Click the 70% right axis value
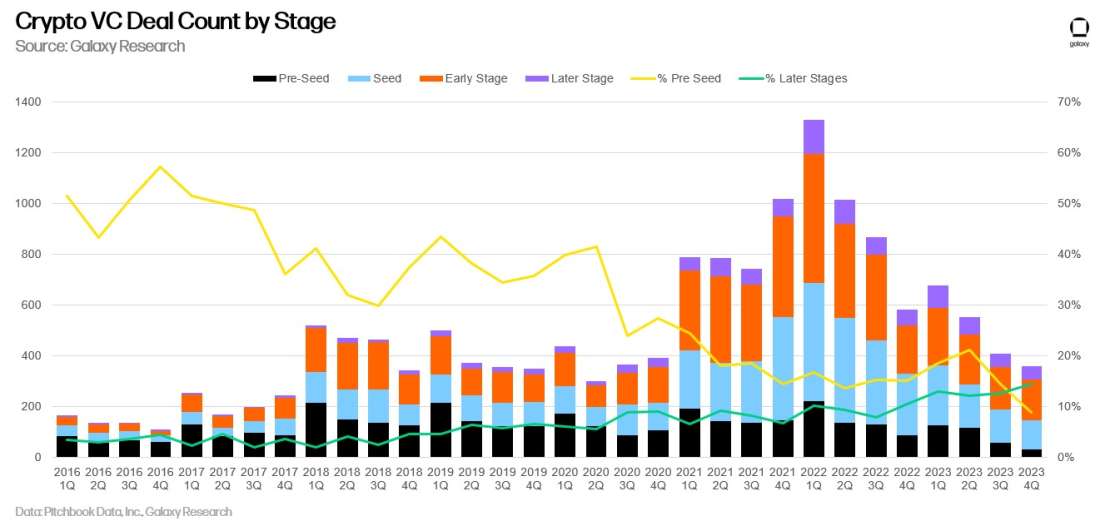This screenshot has height=526, width=1100. [x=1068, y=102]
